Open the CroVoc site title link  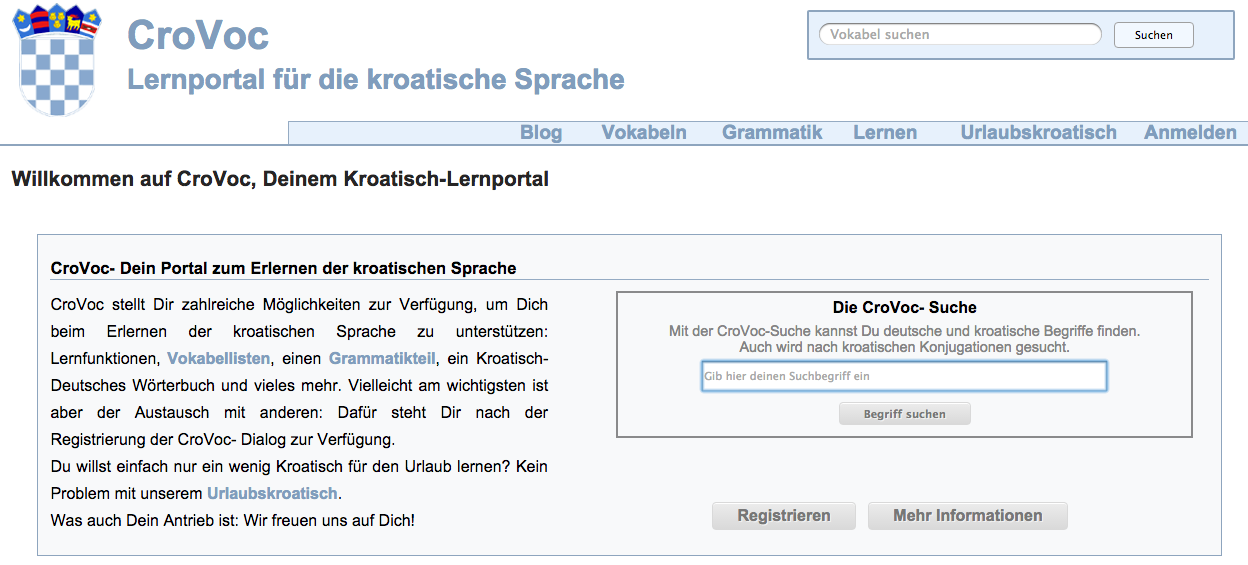(198, 35)
